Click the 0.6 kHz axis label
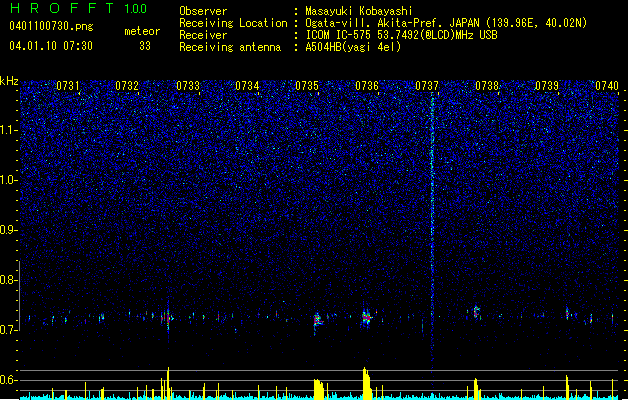 [9, 380]
